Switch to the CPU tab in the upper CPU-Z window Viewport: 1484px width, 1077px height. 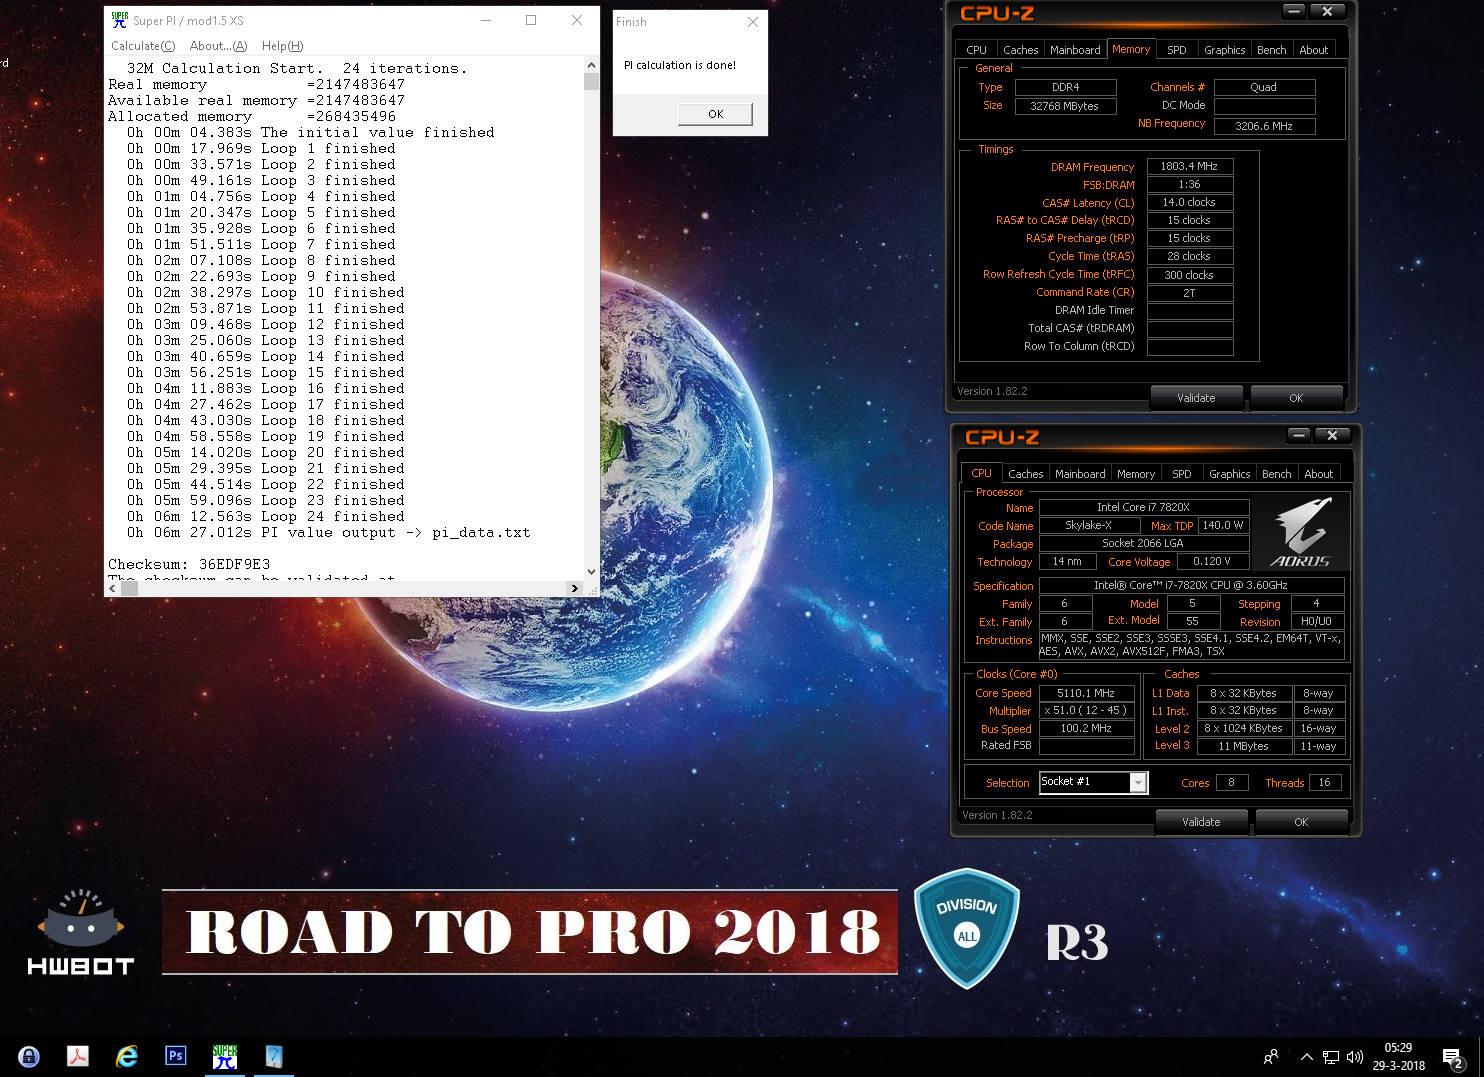[976, 50]
